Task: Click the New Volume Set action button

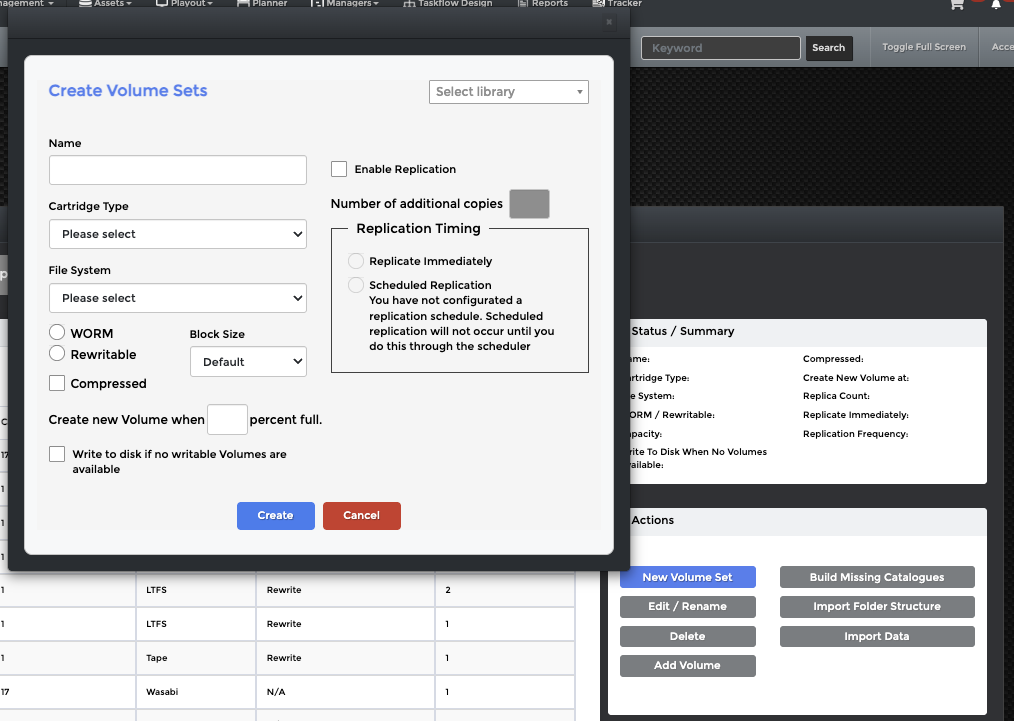Action: 687,577
